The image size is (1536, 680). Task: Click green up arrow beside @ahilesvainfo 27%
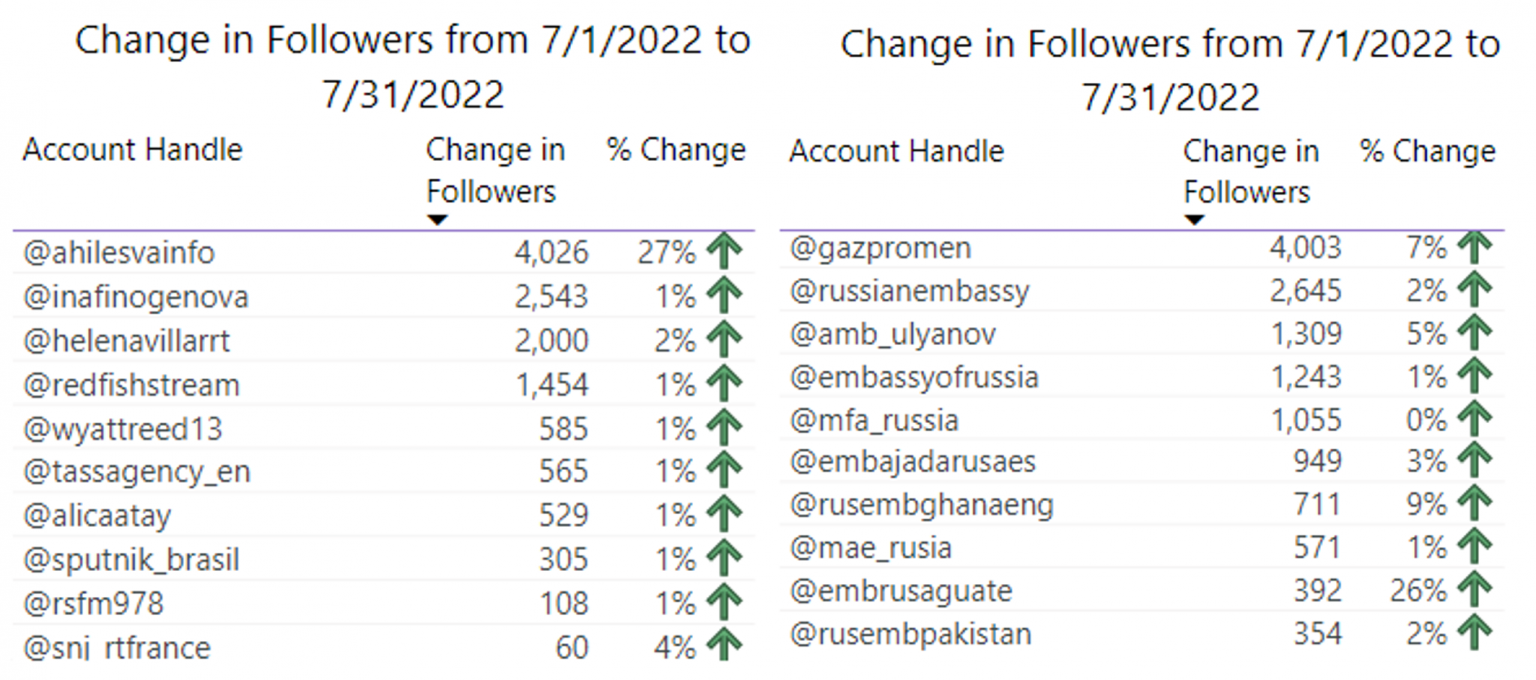pyautogui.click(x=725, y=252)
